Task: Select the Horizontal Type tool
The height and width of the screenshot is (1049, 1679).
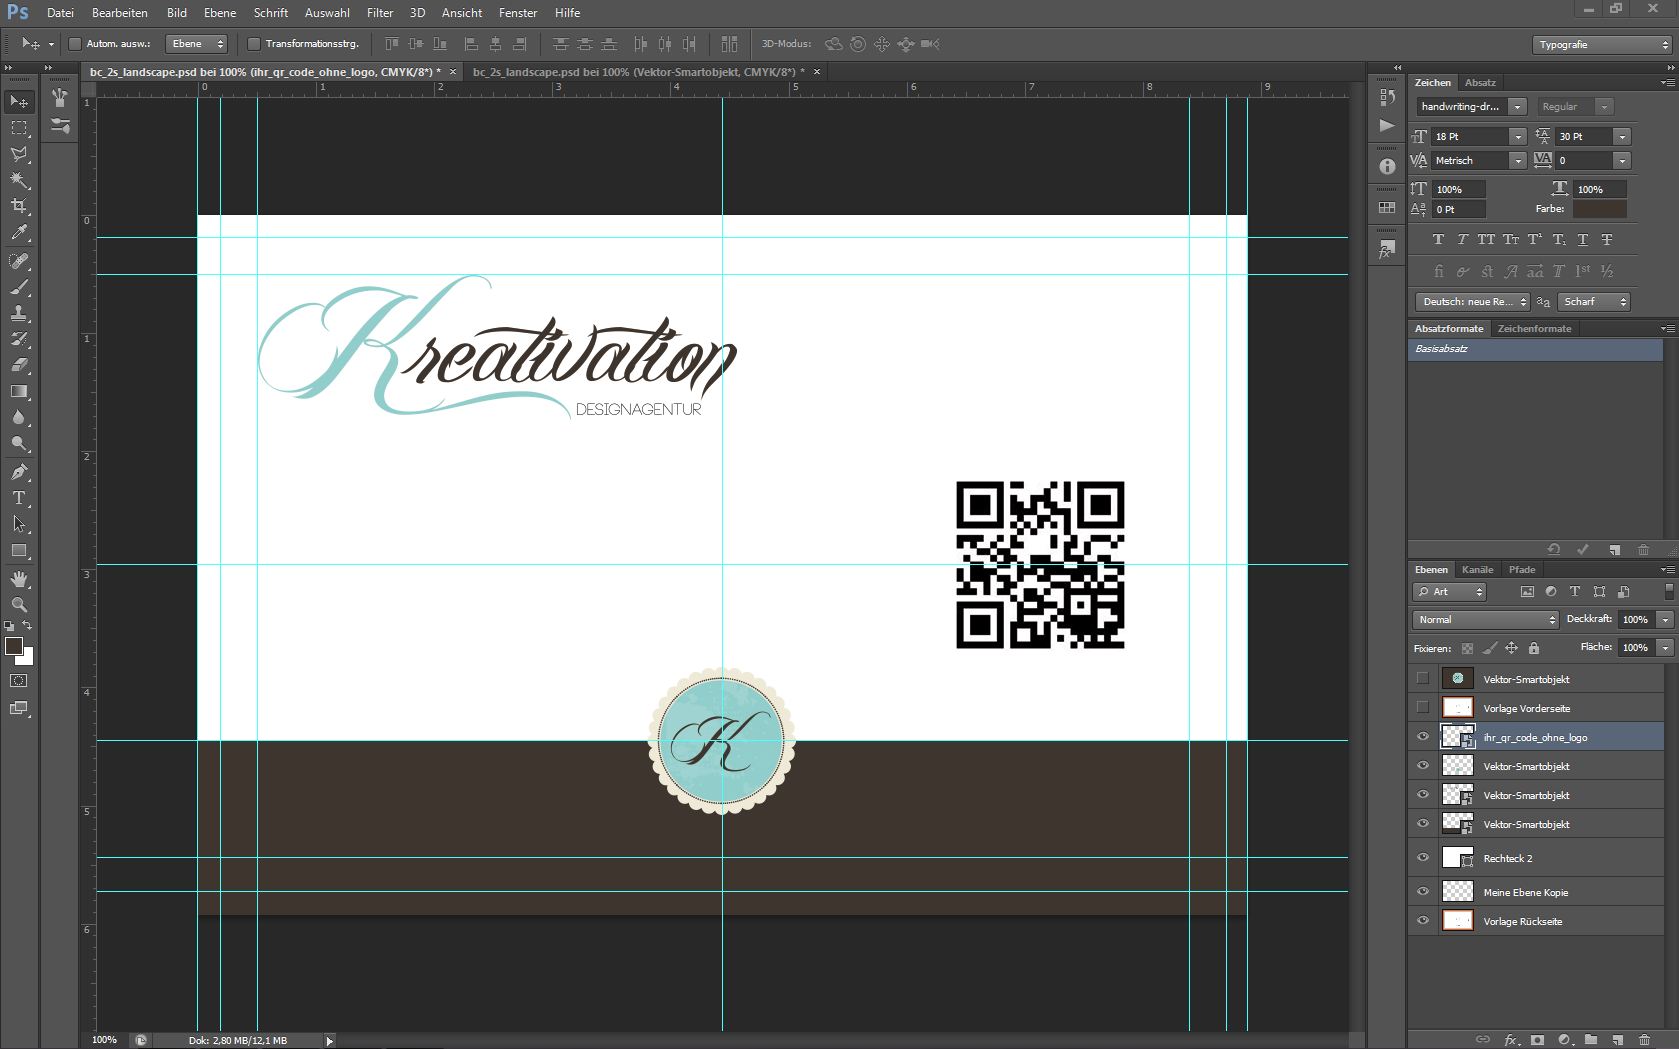Action: [x=19, y=498]
